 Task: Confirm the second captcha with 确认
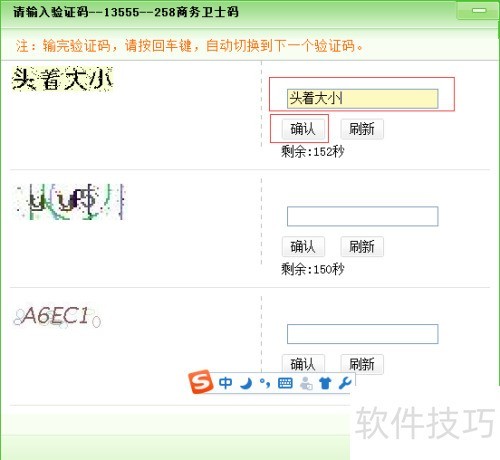point(303,247)
